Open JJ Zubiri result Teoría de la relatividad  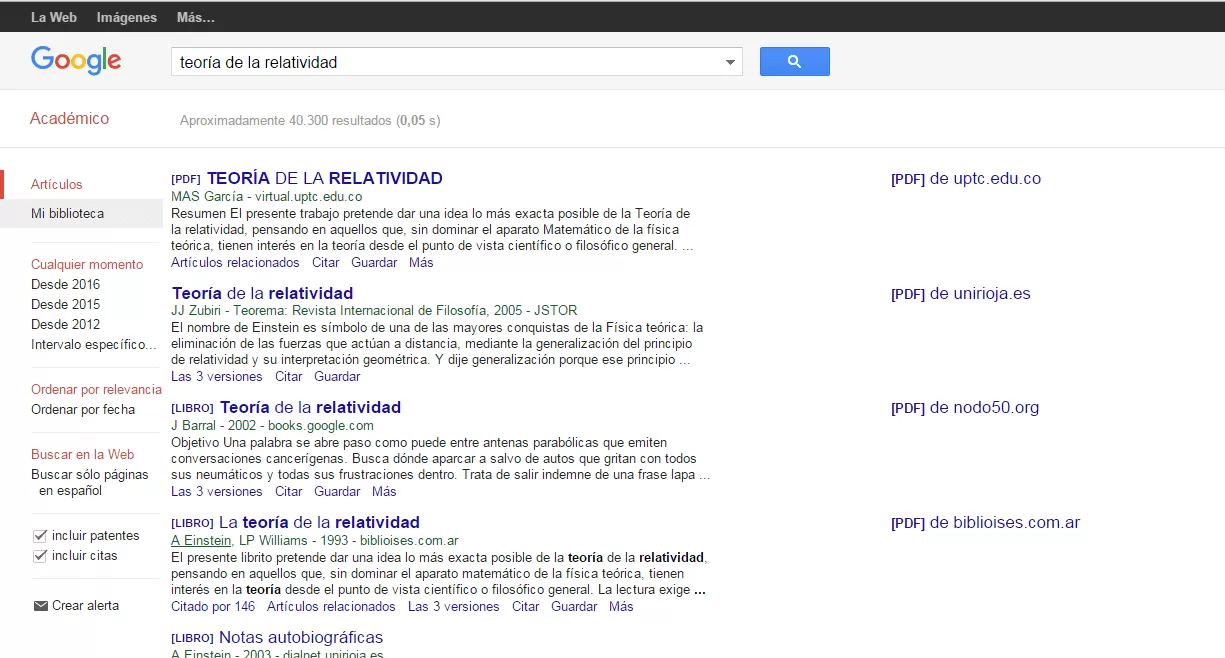click(262, 293)
